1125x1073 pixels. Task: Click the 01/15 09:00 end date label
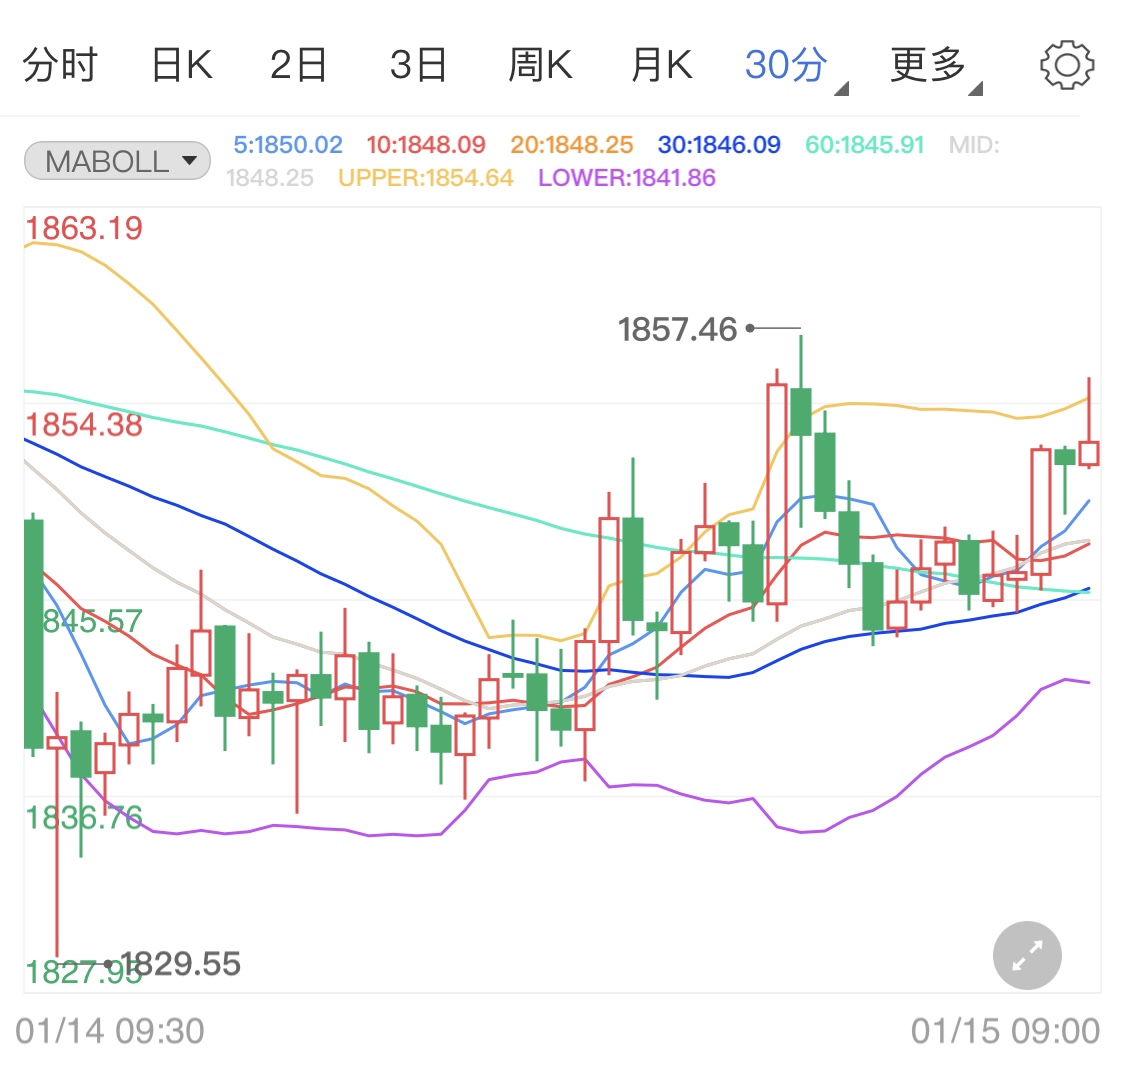point(1005,1031)
